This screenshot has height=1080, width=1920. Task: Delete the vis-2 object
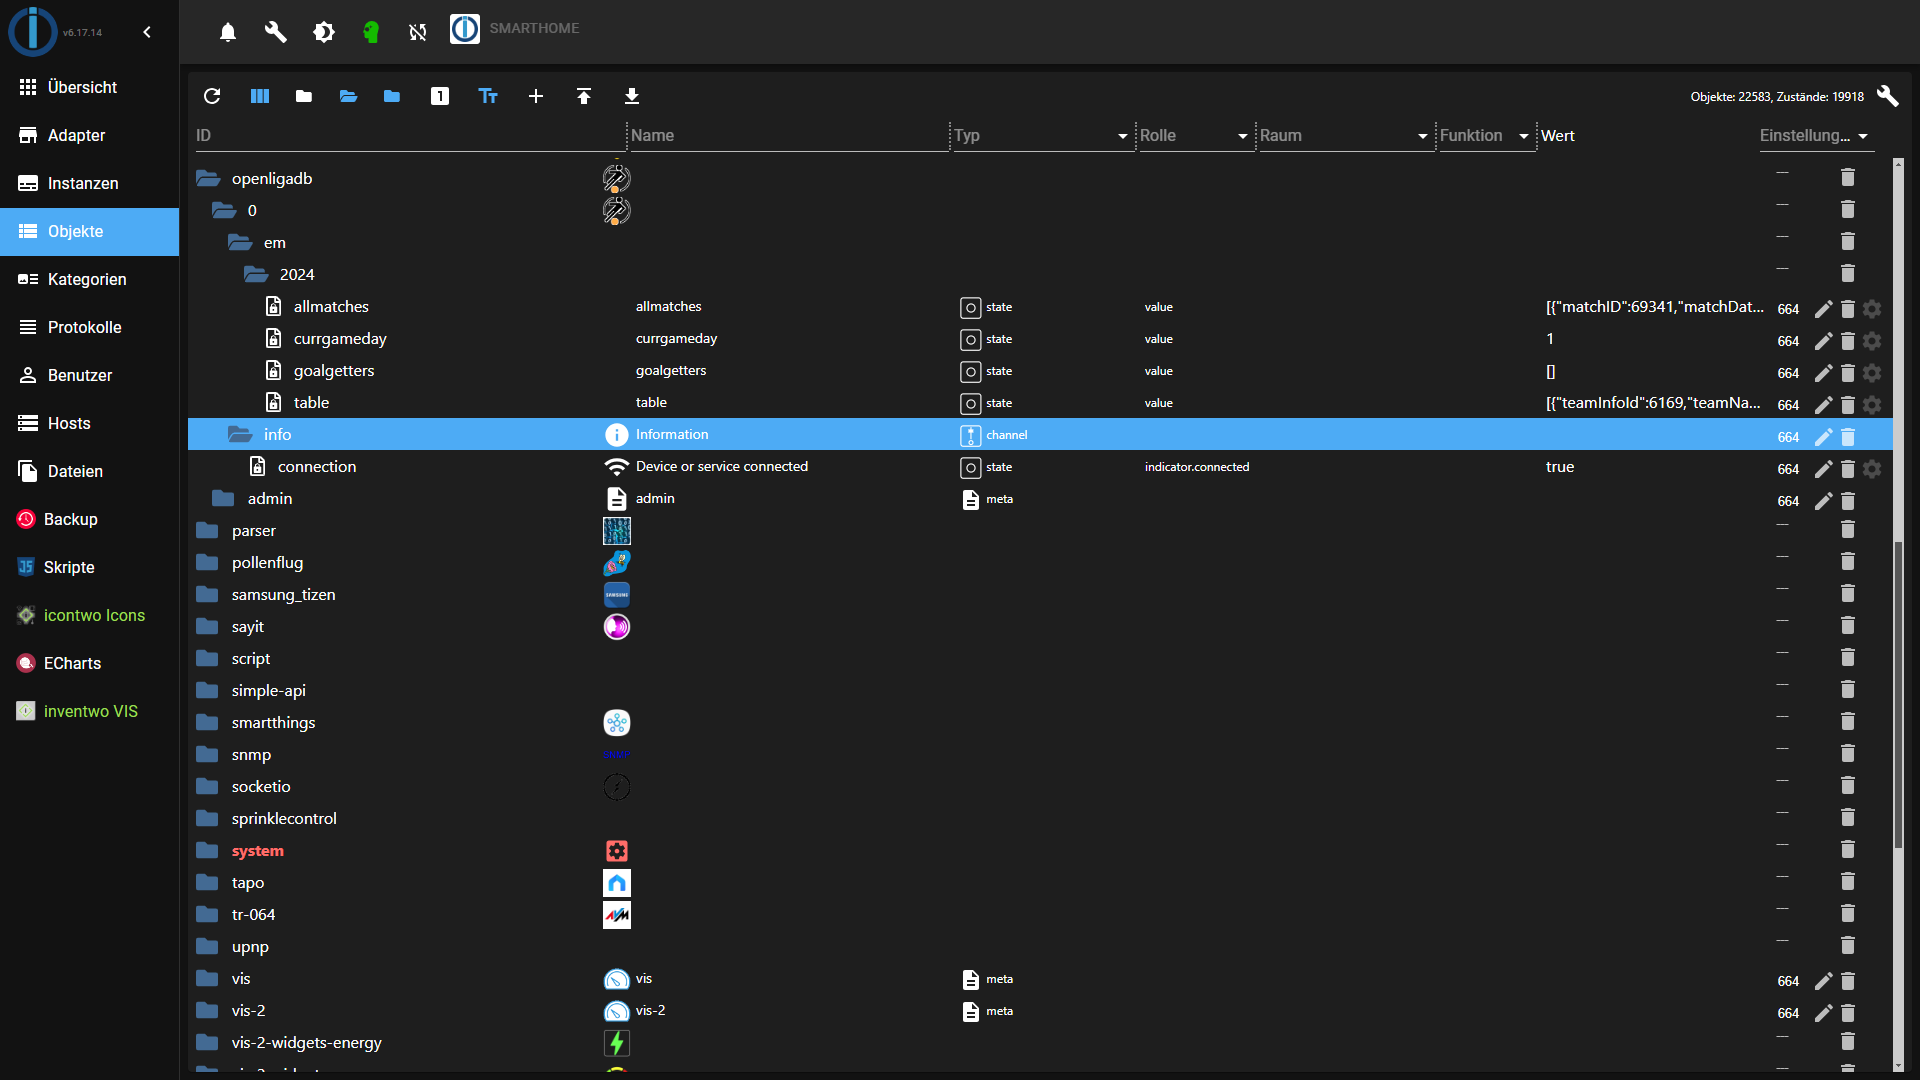pos(1848,1013)
